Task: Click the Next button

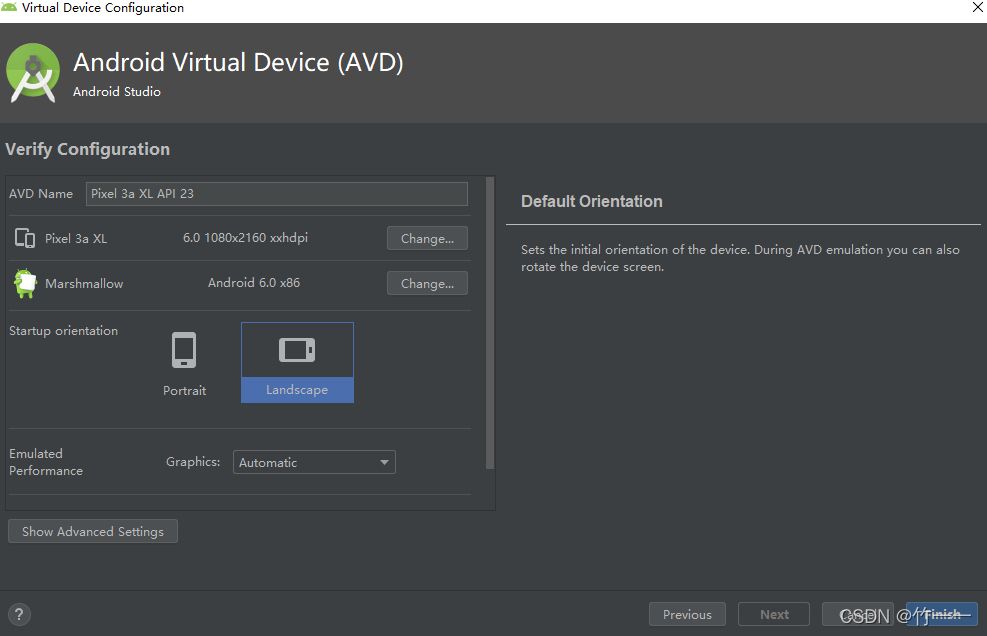Action: (x=774, y=615)
